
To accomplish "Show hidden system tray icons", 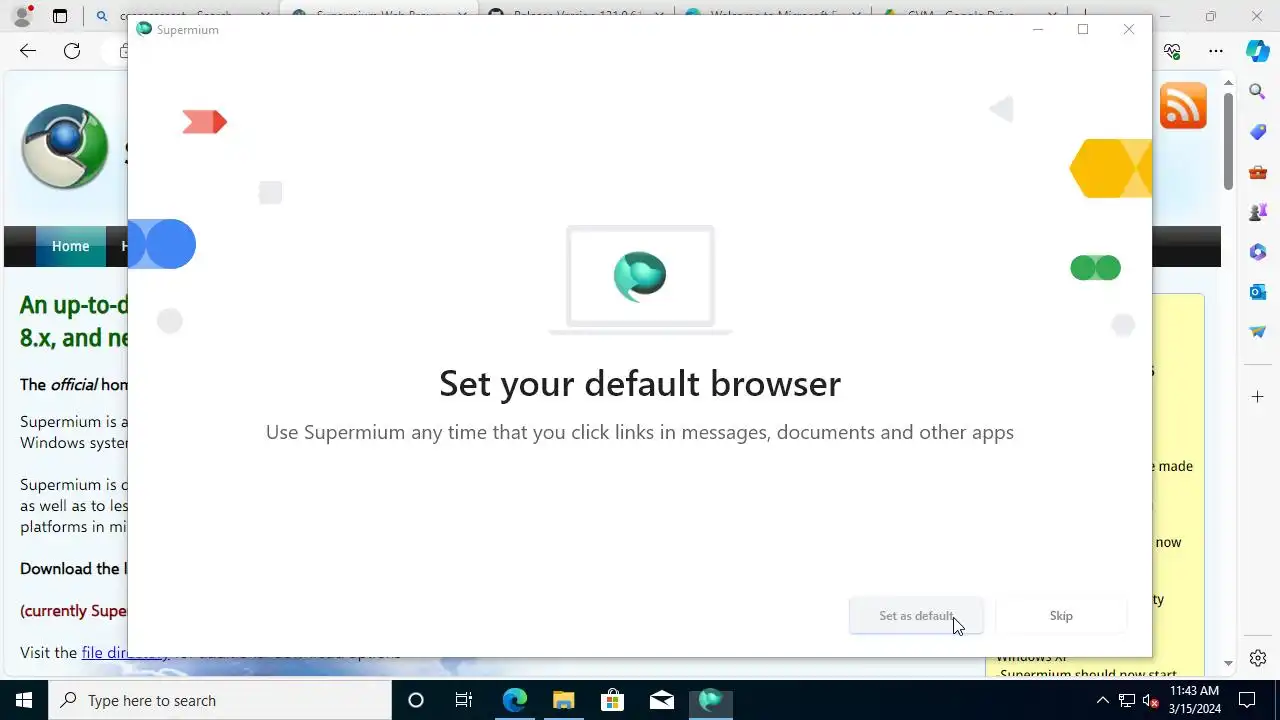I will point(1102,700).
